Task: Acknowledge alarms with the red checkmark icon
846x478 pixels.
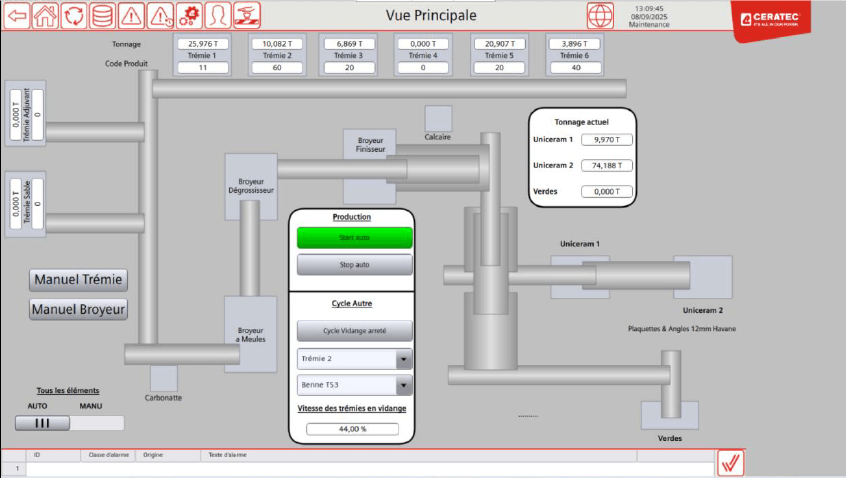Action: coord(731,462)
